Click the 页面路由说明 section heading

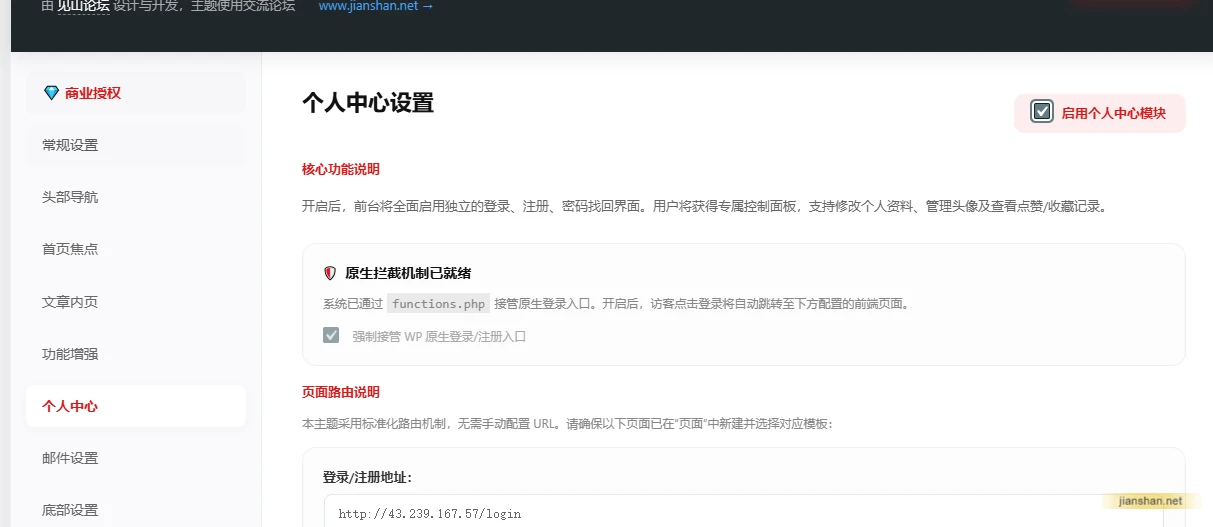tap(341, 392)
